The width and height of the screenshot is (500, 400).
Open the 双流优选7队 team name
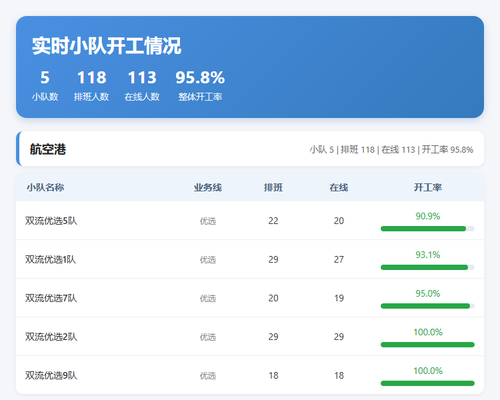[x=51, y=298]
